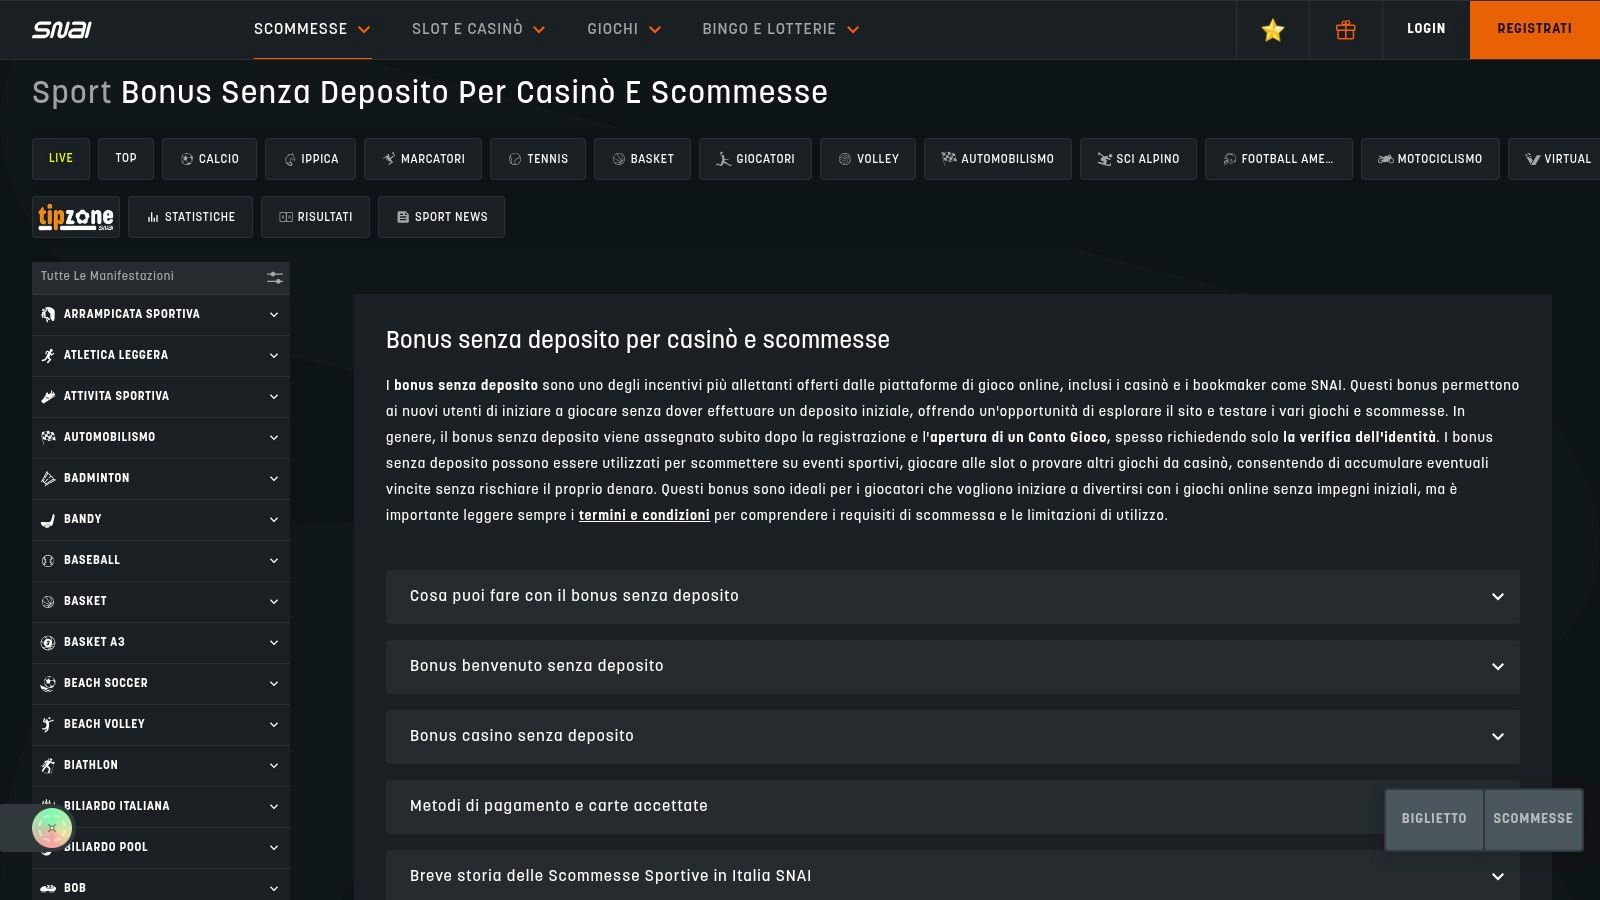The image size is (1600, 900).
Task: Expand 'Bonus benvenuto senza deposito' section
Action: point(952,667)
